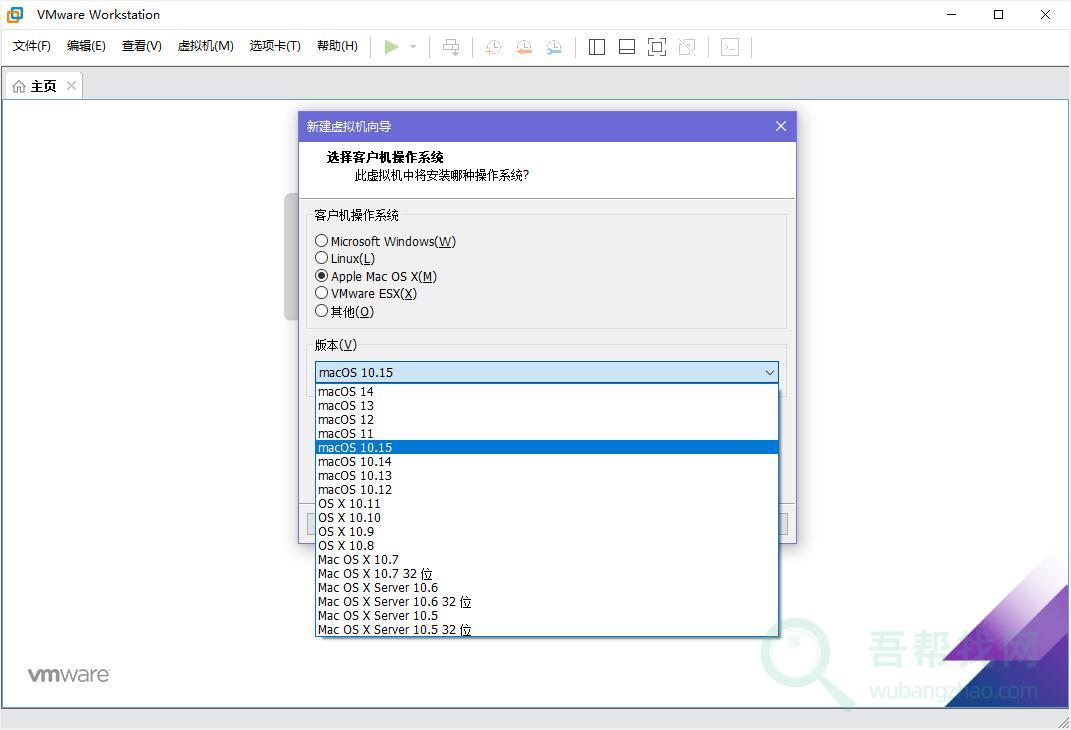Screen dimensions: 1071x730
Task: Click the revert to snapshot icon
Action: click(523, 47)
